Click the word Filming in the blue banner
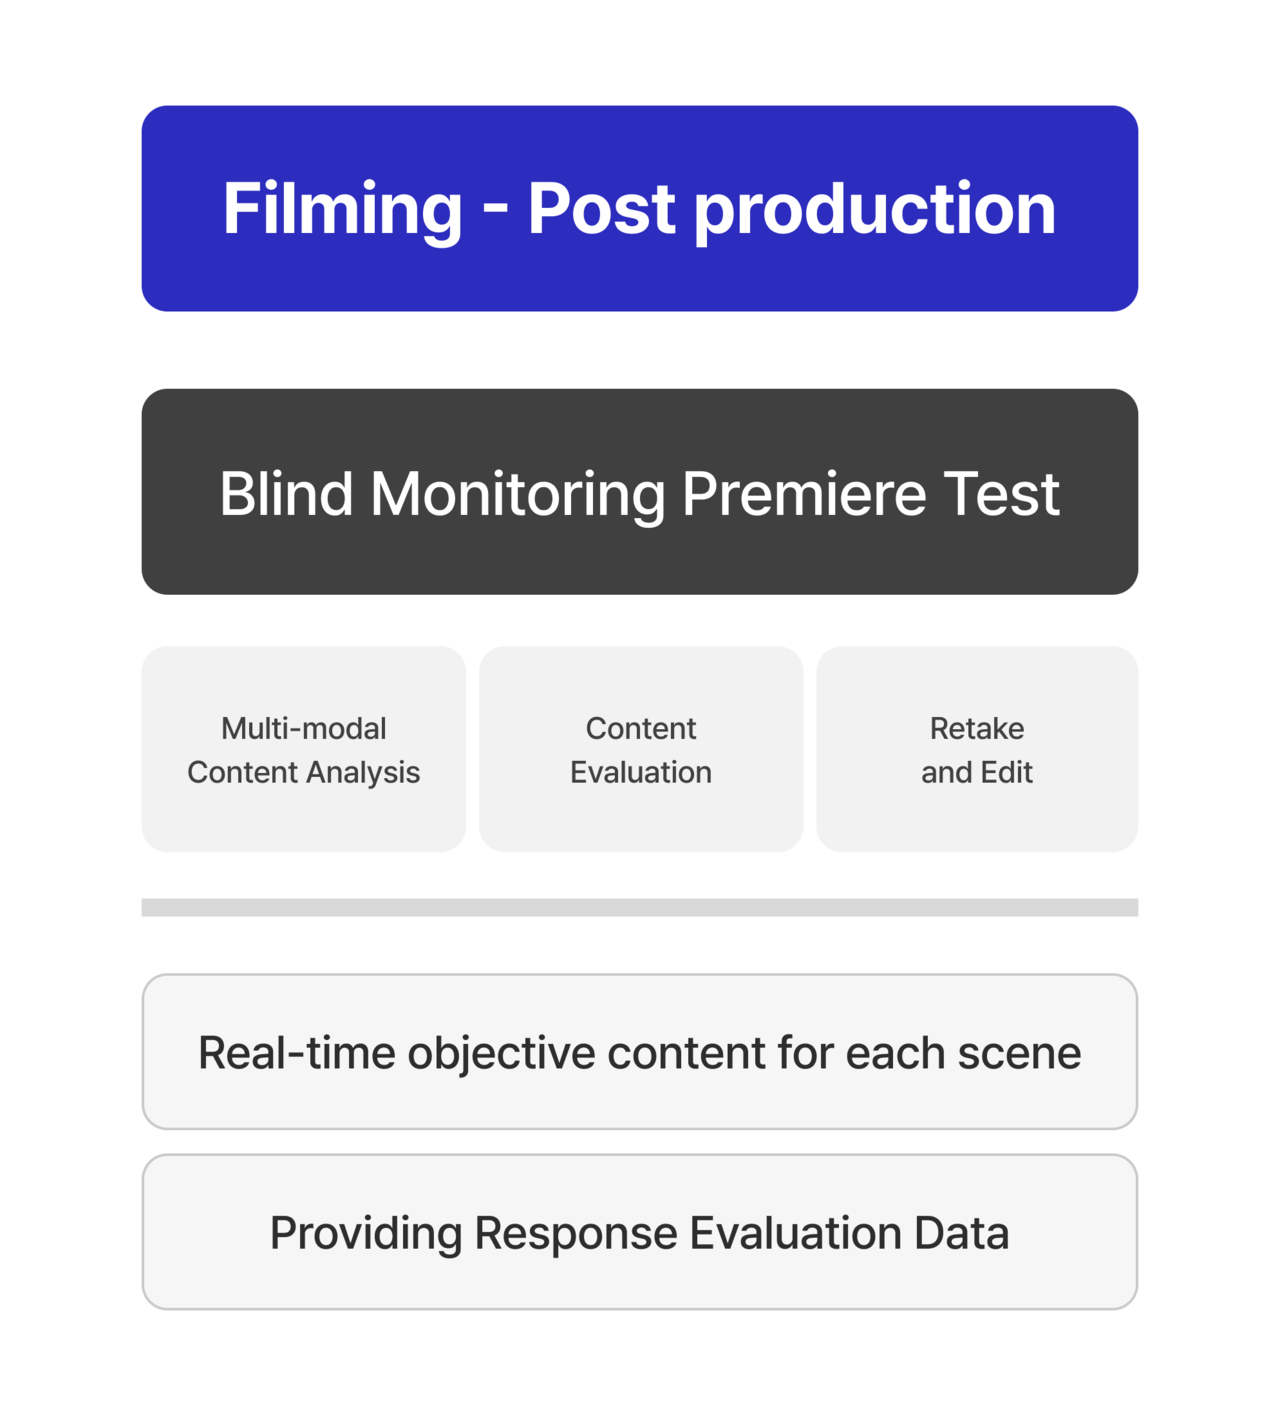The height and width of the screenshot is (1416, 1280). [343, 210]
